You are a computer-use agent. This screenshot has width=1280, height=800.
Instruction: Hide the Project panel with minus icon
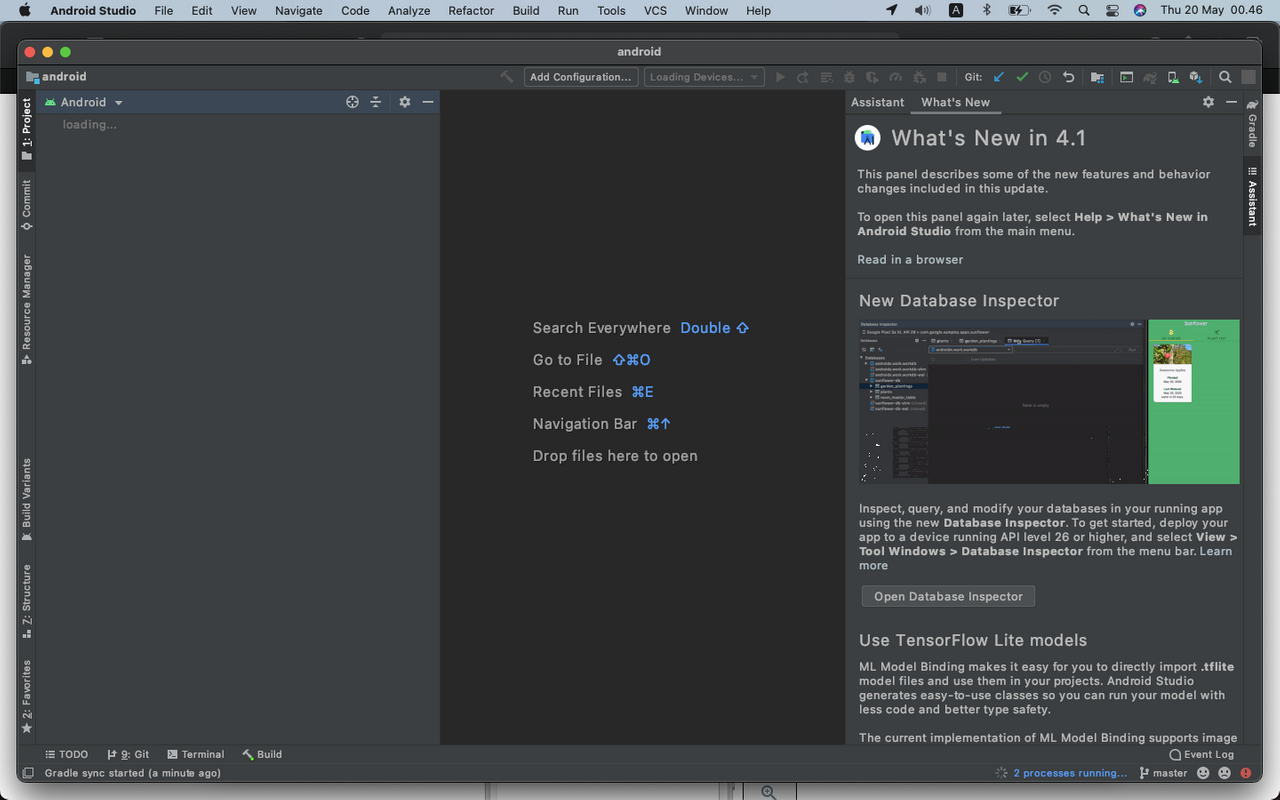point(428,102)
